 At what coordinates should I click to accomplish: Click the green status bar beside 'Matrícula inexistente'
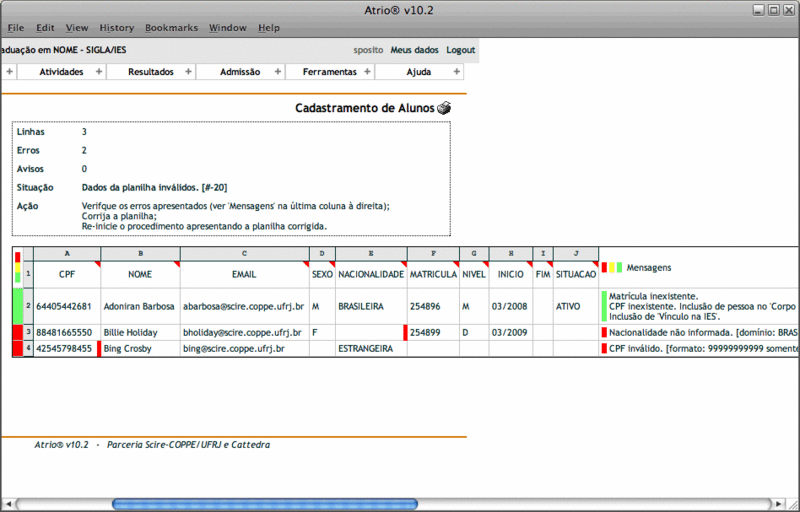[x=603, y=305]
